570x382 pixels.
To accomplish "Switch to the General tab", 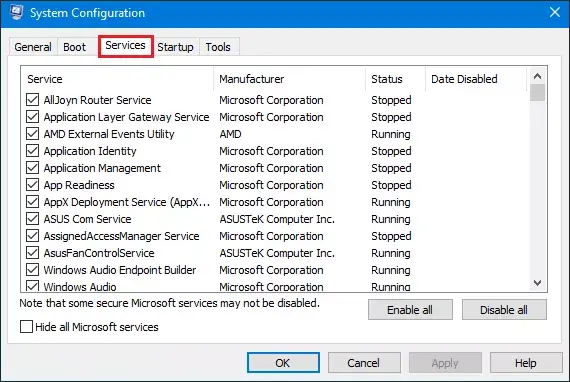I will [33, 47].
